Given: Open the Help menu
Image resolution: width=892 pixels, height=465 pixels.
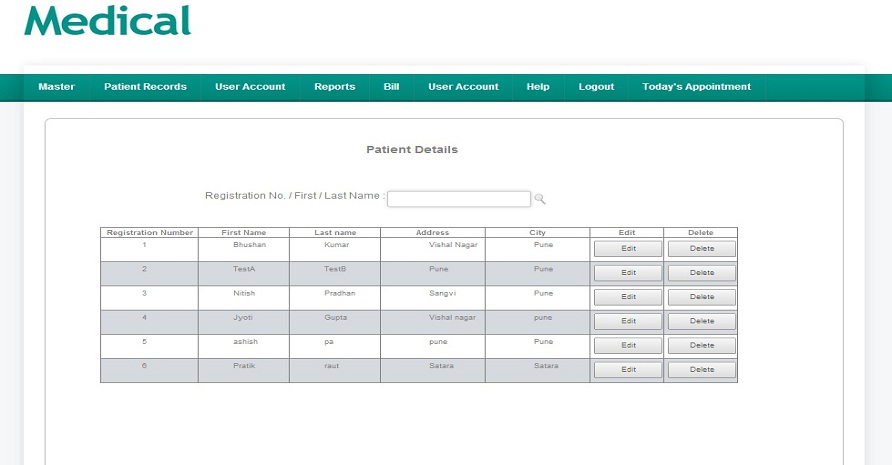Looking at the screenshot, I should point(538,87).
